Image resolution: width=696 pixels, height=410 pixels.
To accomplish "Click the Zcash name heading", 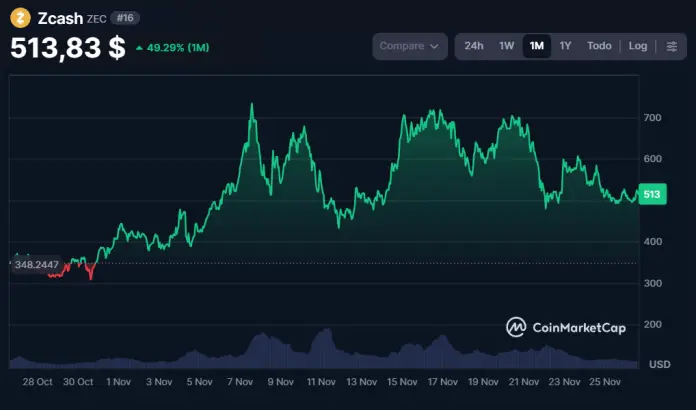I will coord(60,18).
